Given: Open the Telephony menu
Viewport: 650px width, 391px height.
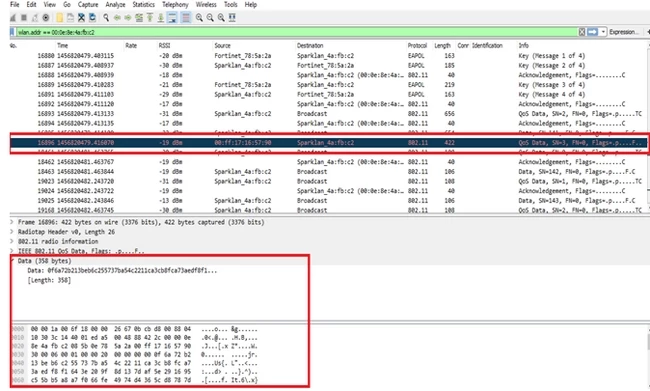Looking at the screenshot, I should click(x=175, y=5).
